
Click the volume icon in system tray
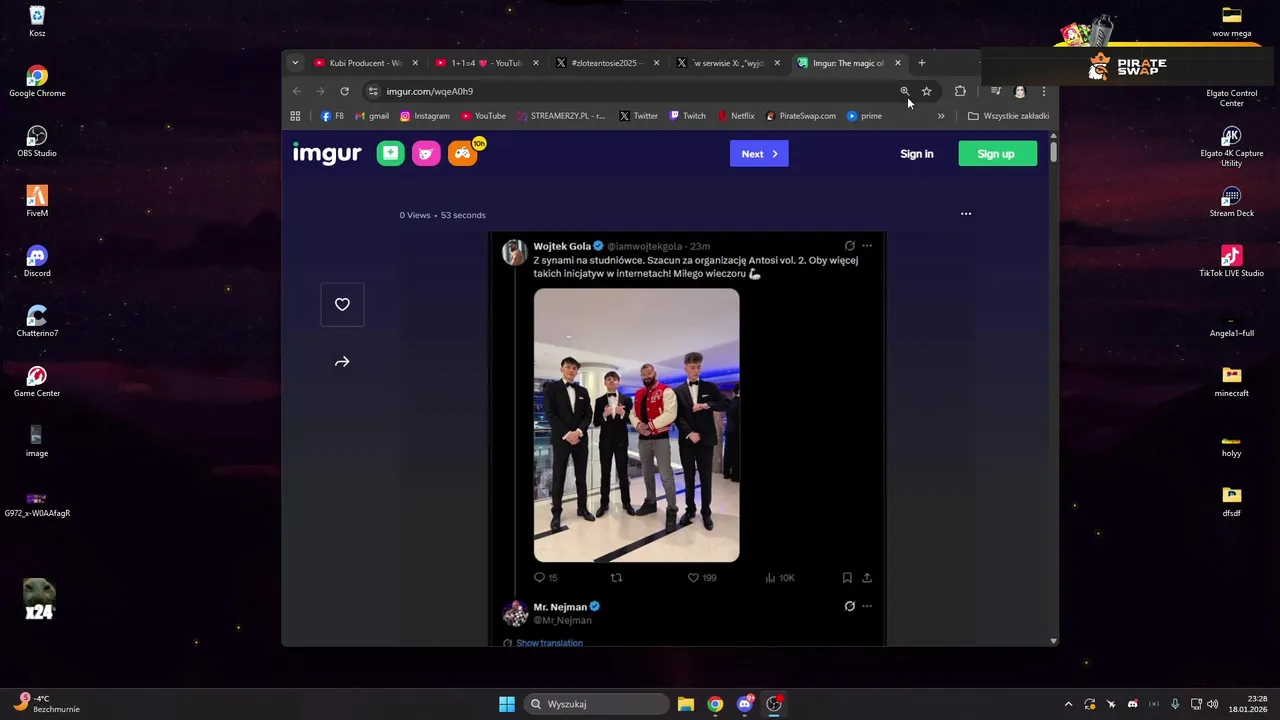pyautogui.click(x=1212, y=704)
